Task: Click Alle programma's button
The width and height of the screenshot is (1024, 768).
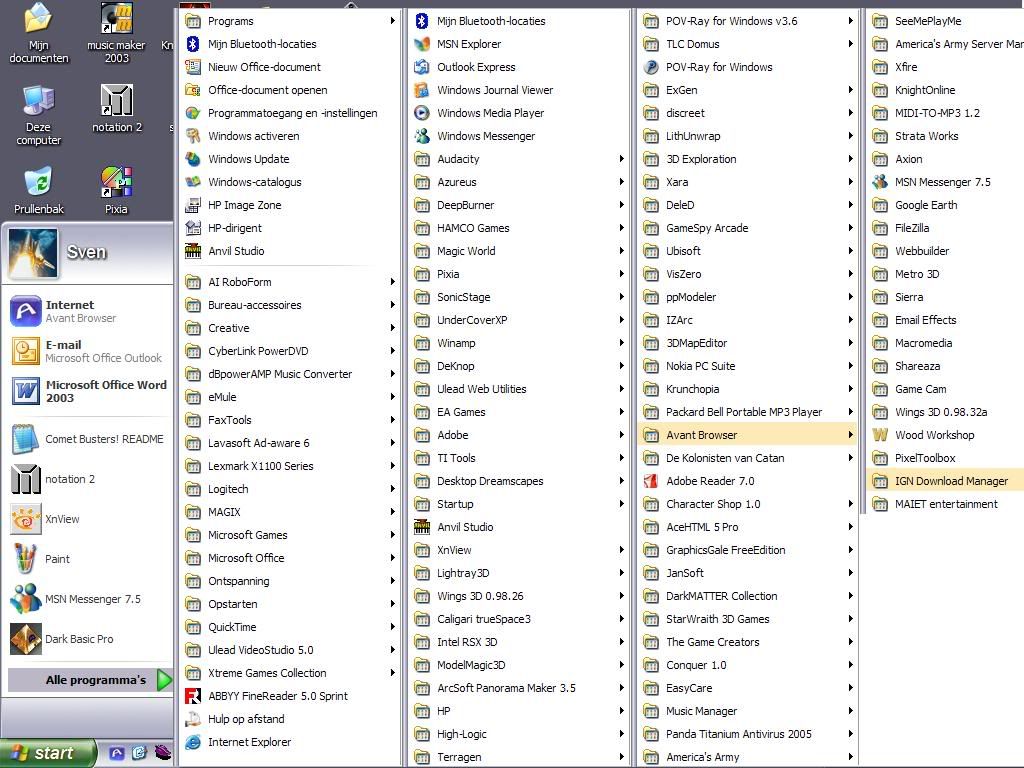Action: [x=90, y=680]
